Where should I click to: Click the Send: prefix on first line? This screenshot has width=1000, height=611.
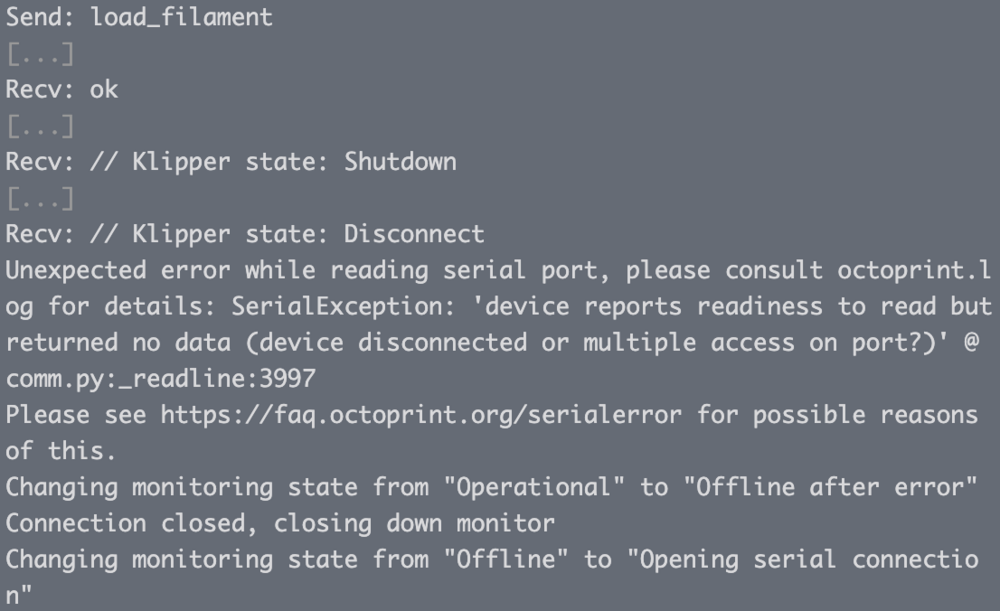(x=41, y=17)
